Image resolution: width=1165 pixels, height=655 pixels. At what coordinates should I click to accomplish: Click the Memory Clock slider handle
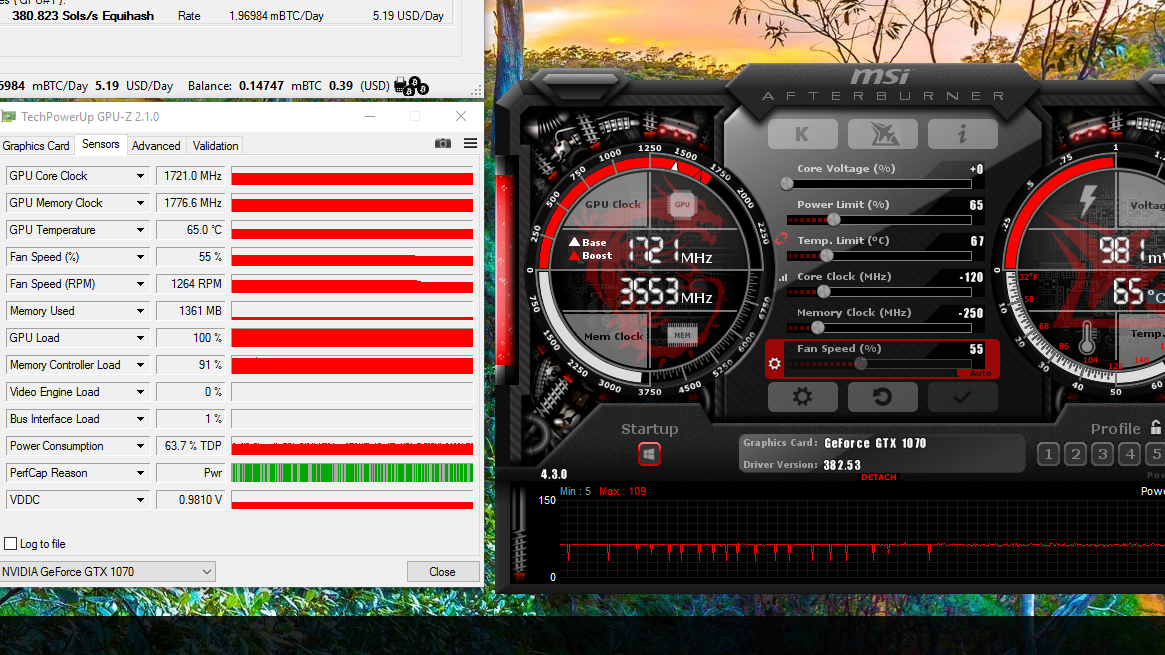point(817,328)
